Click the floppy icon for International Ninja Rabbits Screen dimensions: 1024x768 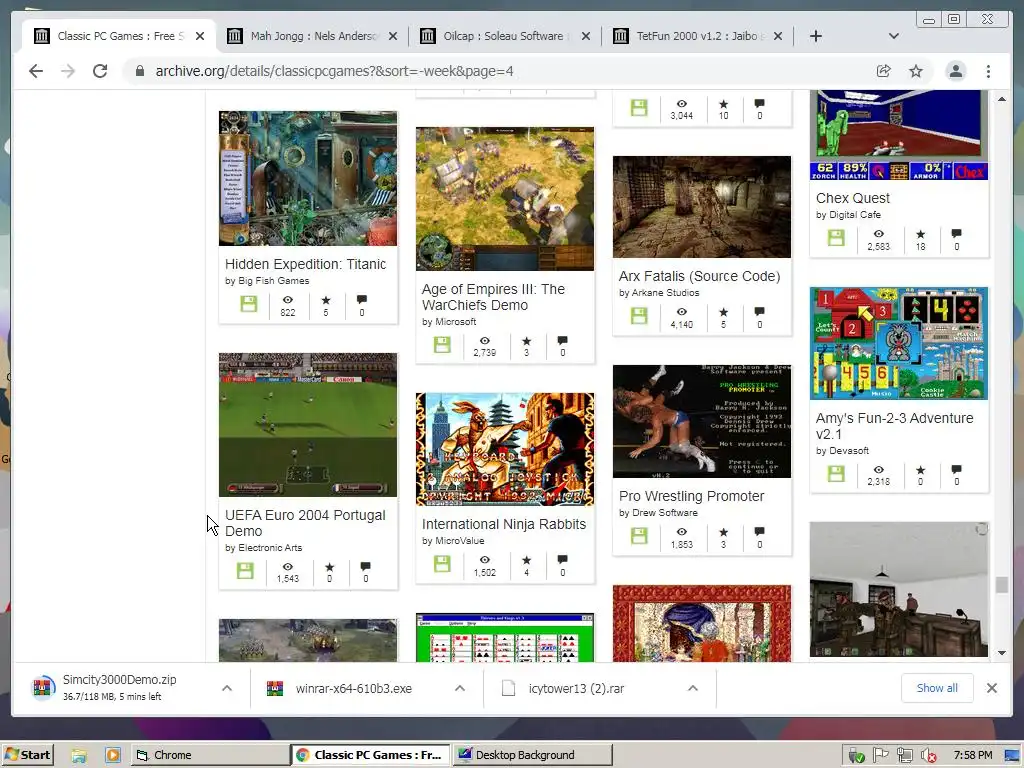click(x=442, y=564)
